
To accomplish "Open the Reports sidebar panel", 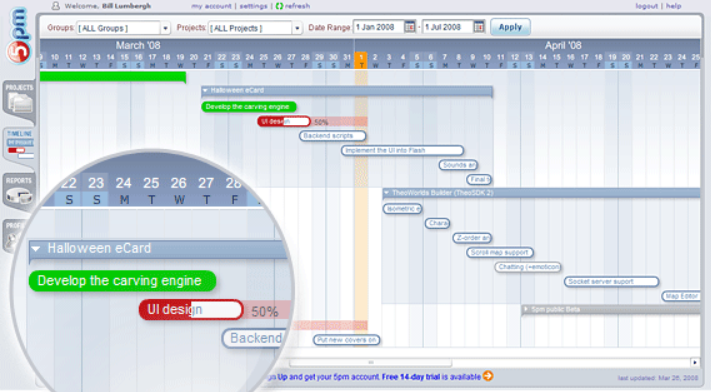I will click(19, 192).
